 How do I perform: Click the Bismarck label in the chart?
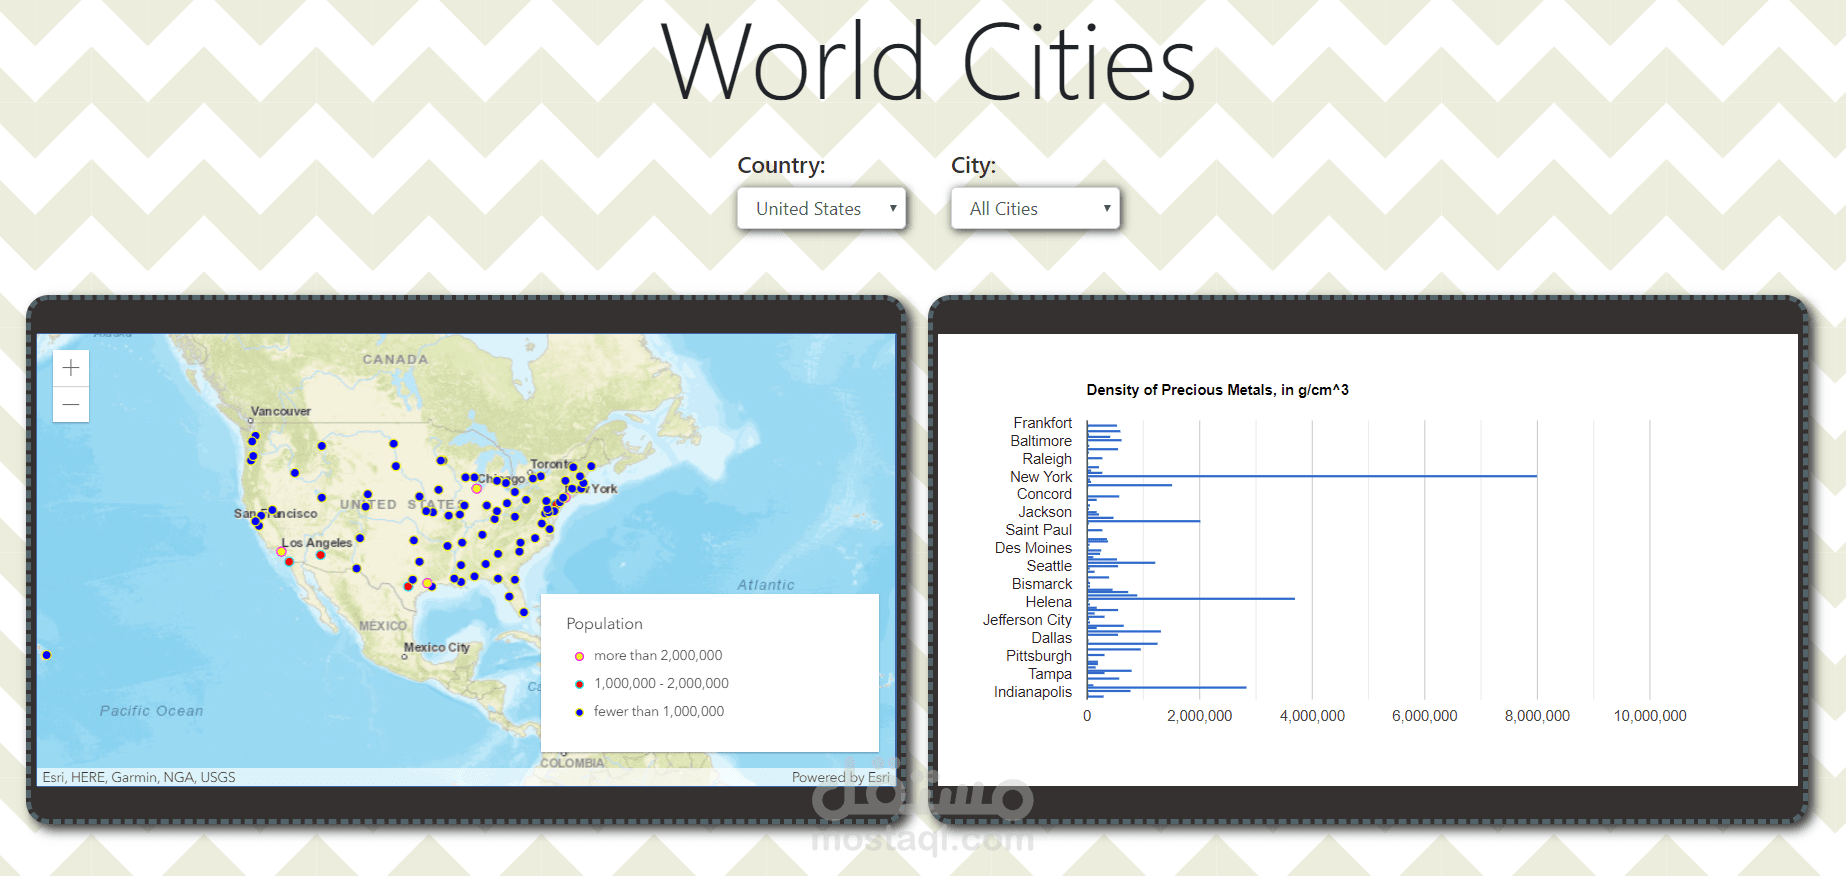tap(1042, 584)
